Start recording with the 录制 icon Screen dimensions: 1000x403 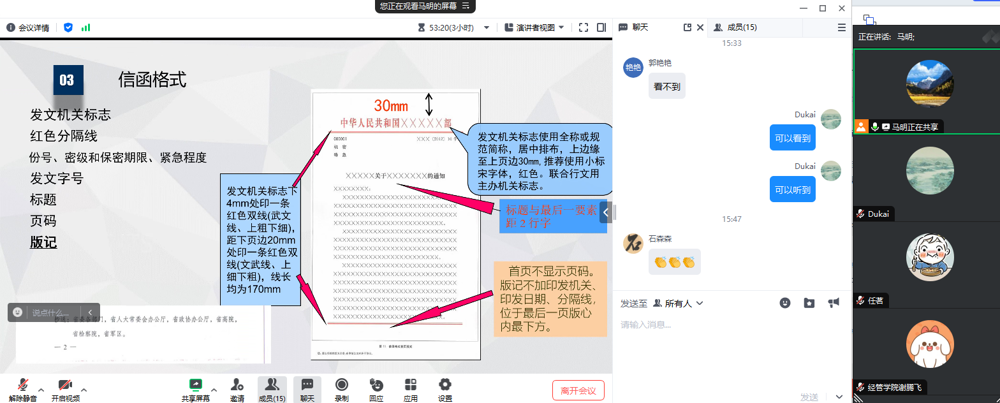pyautogui.click(x=341, y=387)
